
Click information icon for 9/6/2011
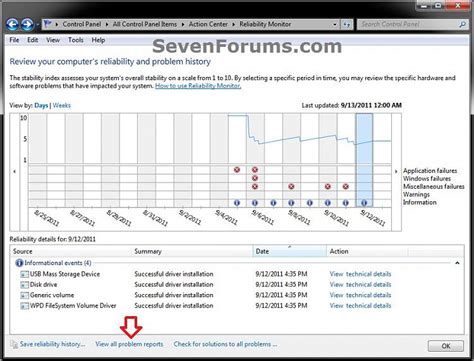[x=255, y=203]
